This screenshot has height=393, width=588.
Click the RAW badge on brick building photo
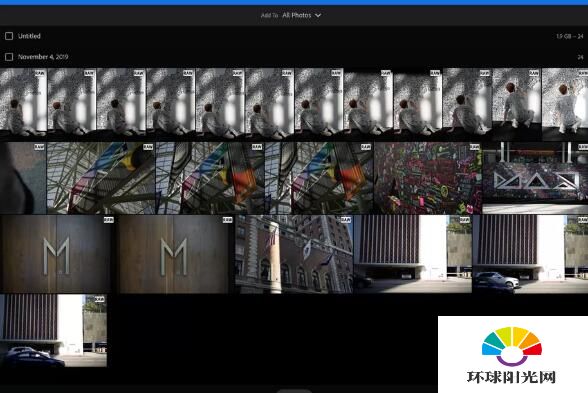point(345,220)
